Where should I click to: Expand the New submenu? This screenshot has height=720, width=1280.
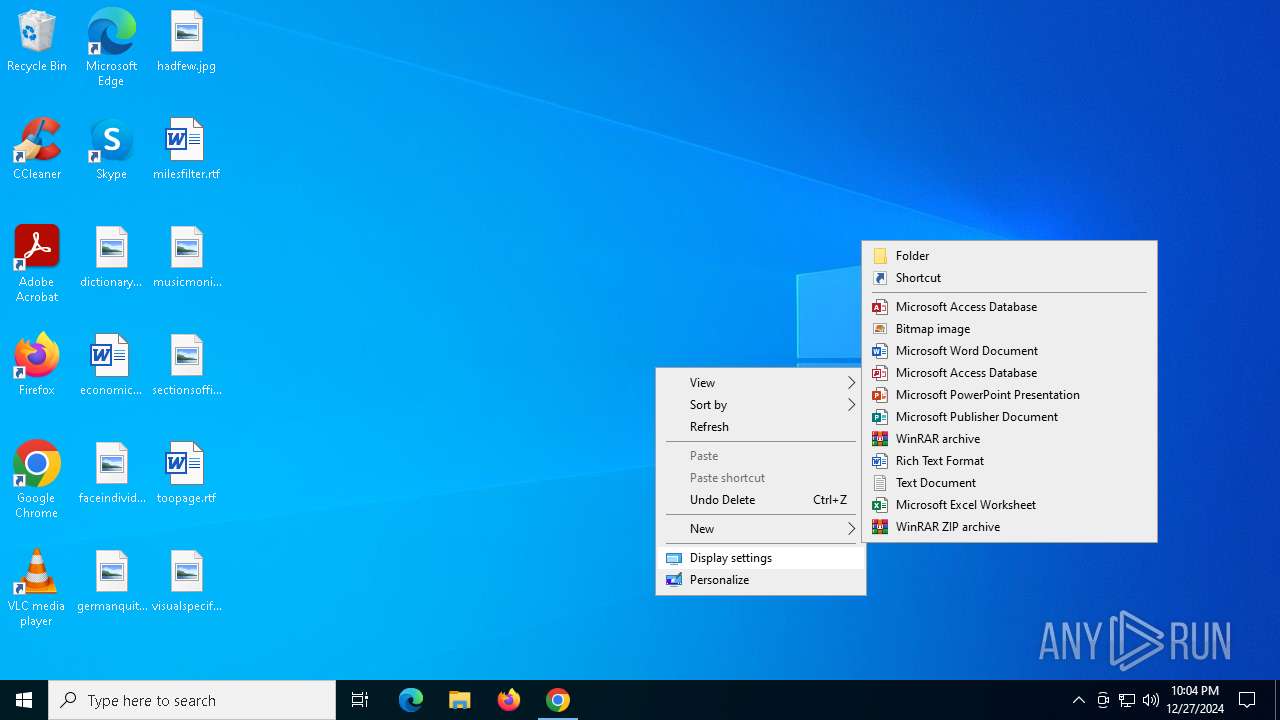tap(761, 529)
